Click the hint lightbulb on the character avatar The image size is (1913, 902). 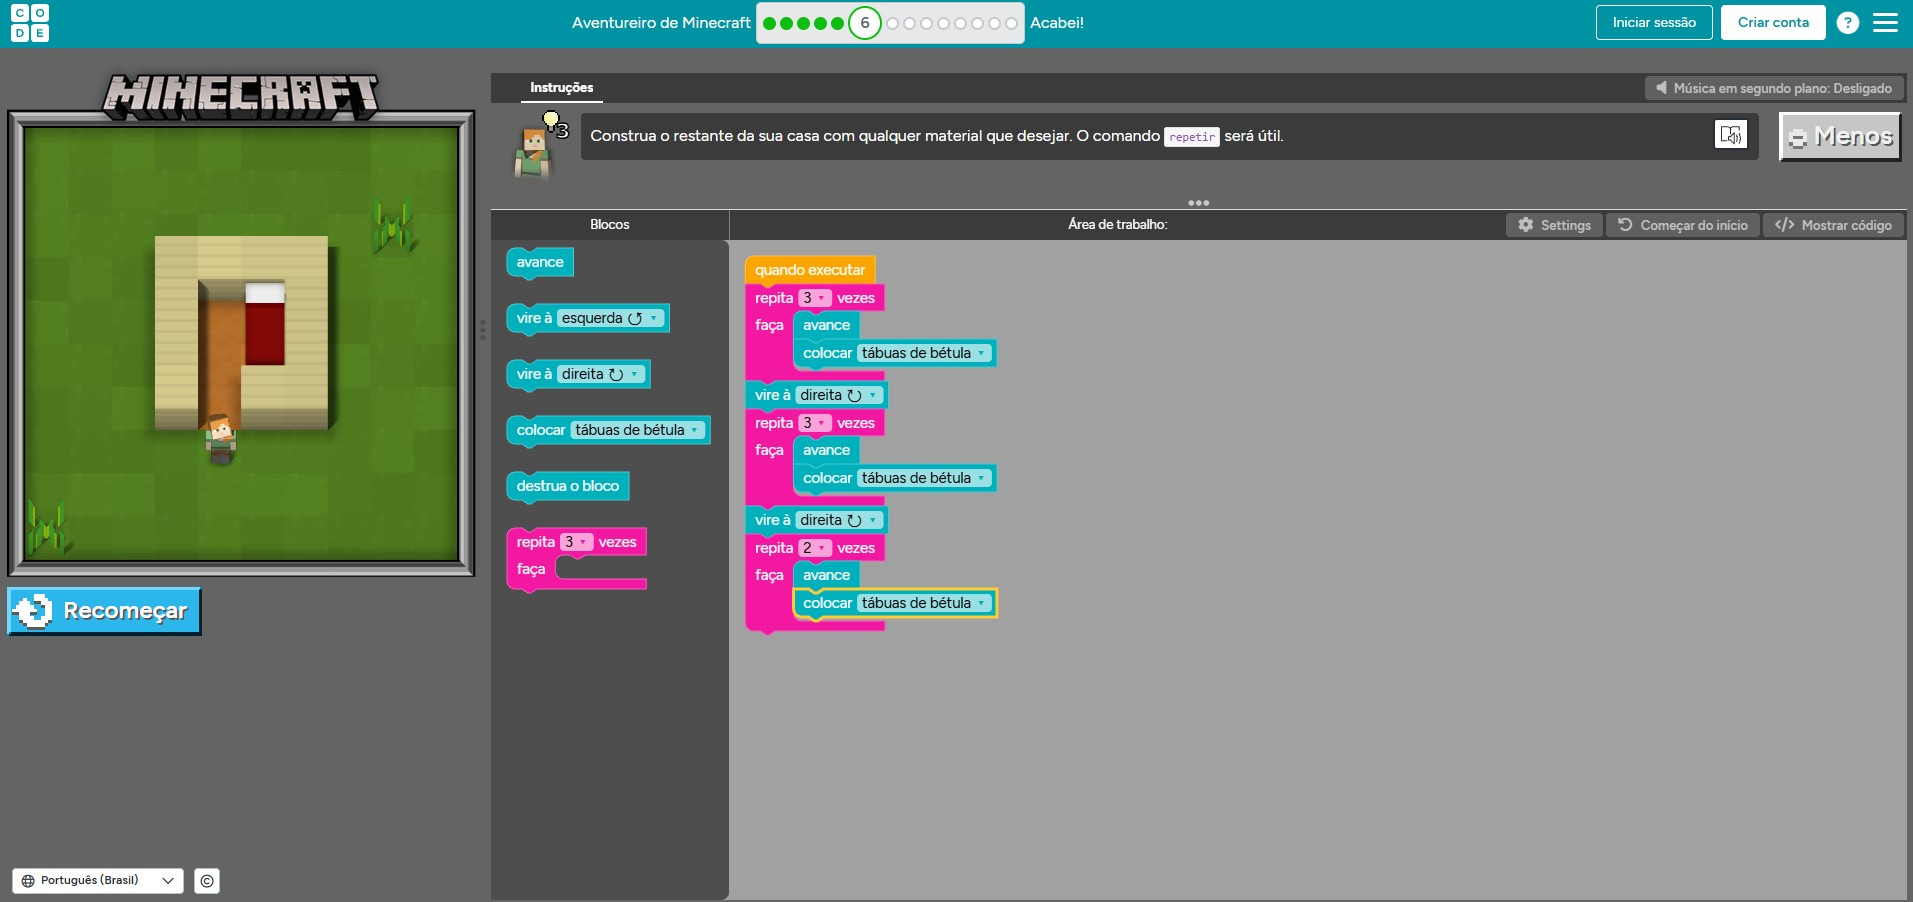(551, 122)
